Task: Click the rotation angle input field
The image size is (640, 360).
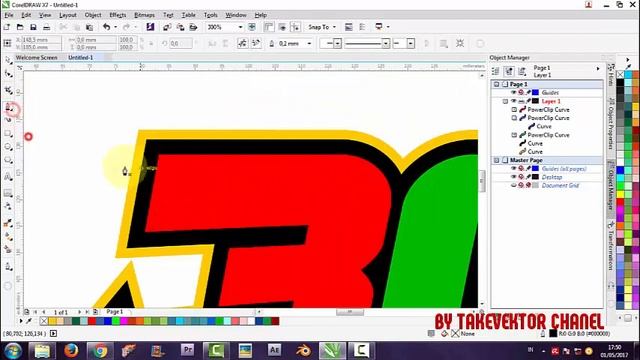Action: (x=180, y=43)
